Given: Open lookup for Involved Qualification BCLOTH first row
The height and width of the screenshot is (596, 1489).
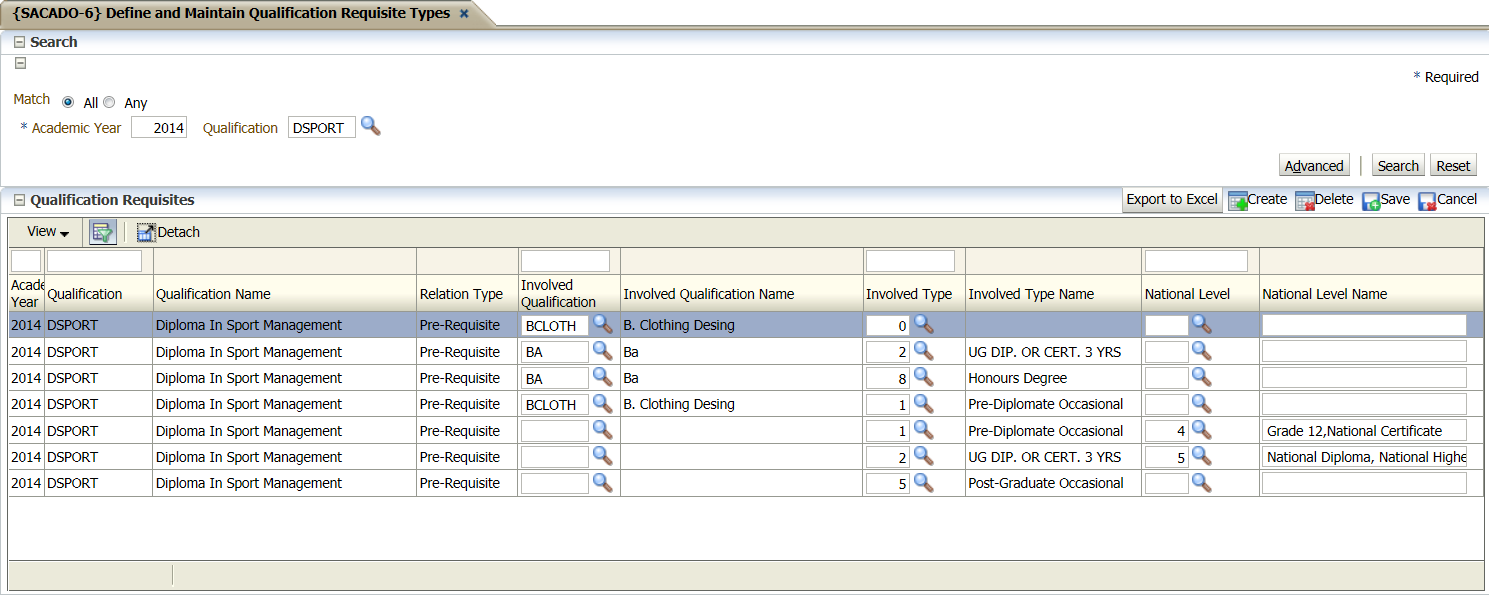Looking at the screenshot, I should pyautogui.click(x=602, y=324).
